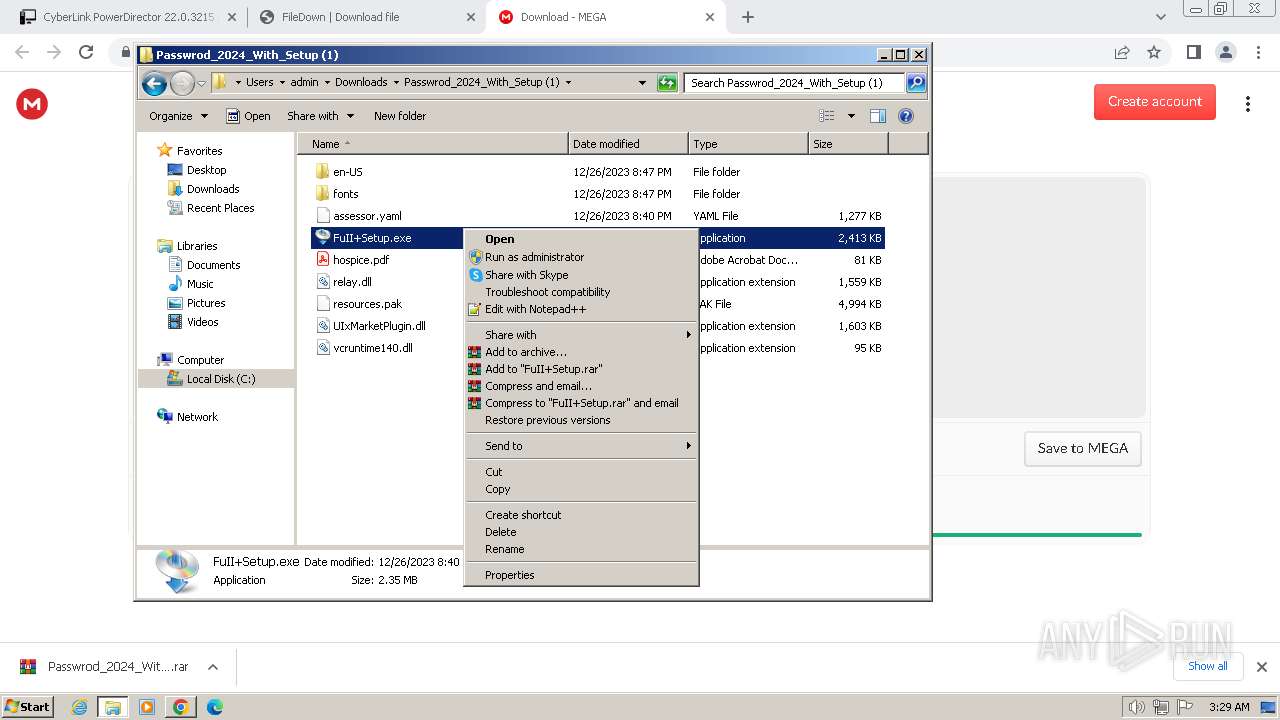Click Open in the context menu
Viewport: 1280px width, 720px height.
[581, 239]
